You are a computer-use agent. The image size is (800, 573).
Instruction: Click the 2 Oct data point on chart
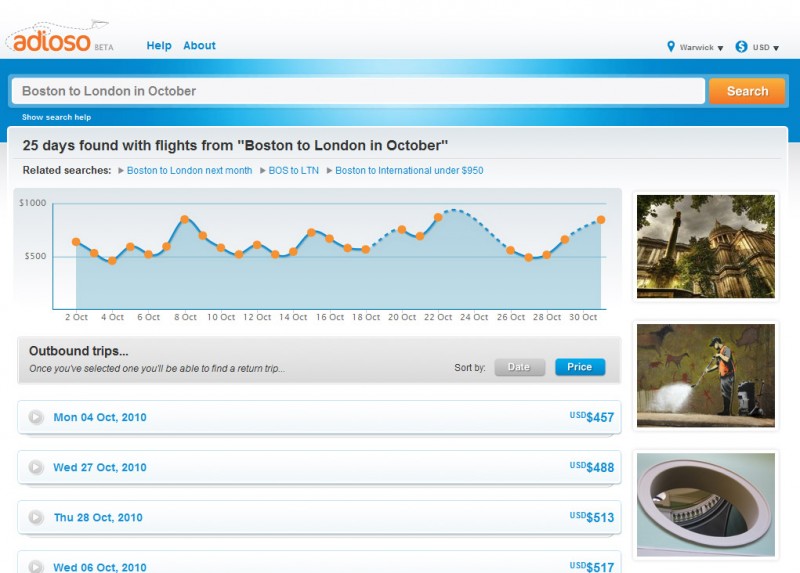point(76,242)
